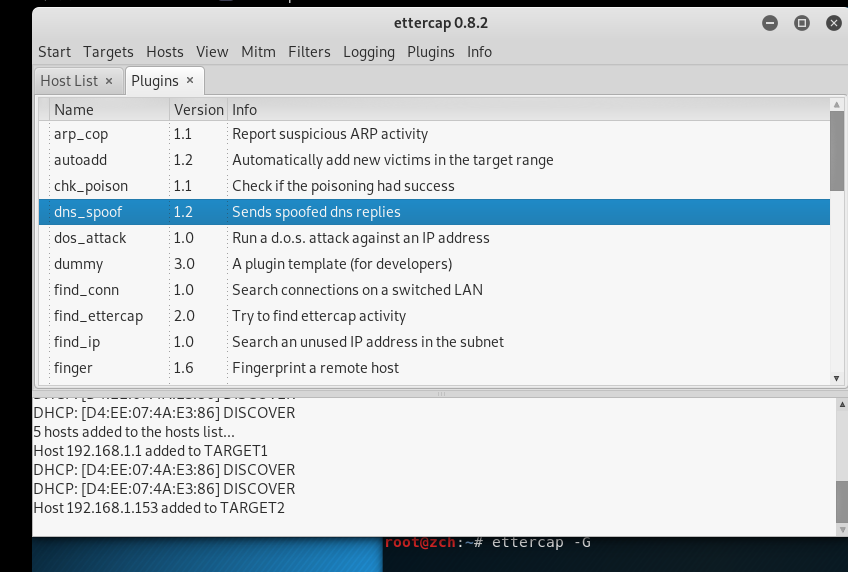Select the finger plugin row

[434, 368]
